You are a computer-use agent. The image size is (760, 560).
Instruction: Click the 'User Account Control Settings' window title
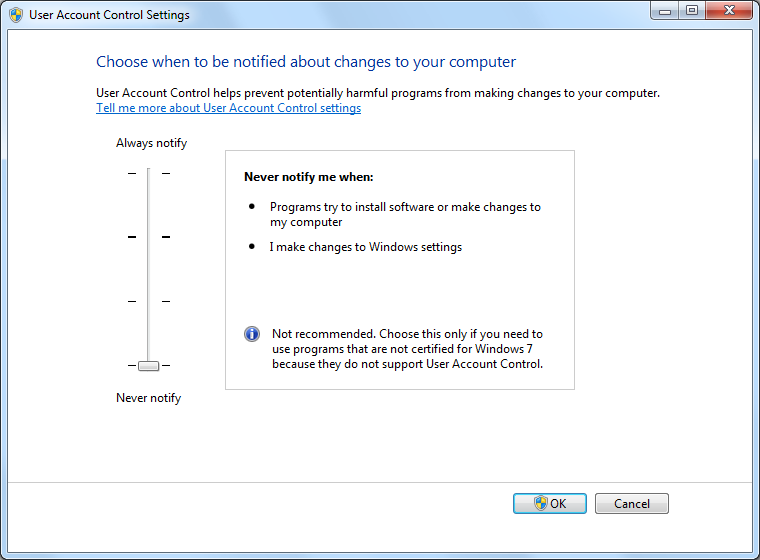109,15
